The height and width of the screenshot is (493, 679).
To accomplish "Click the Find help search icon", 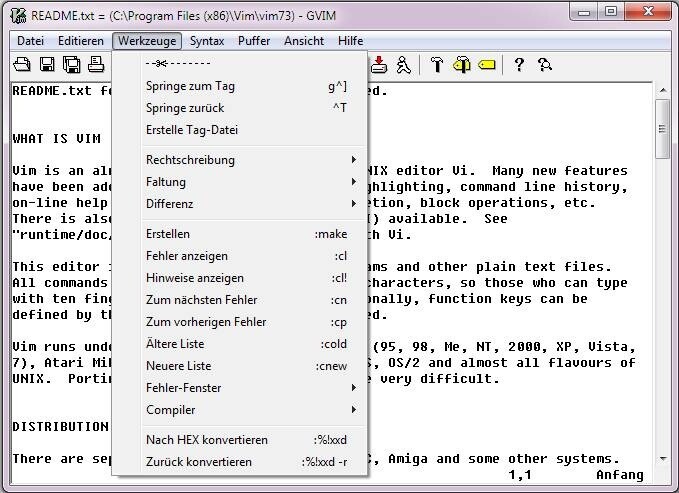I will tap(544, 65).
